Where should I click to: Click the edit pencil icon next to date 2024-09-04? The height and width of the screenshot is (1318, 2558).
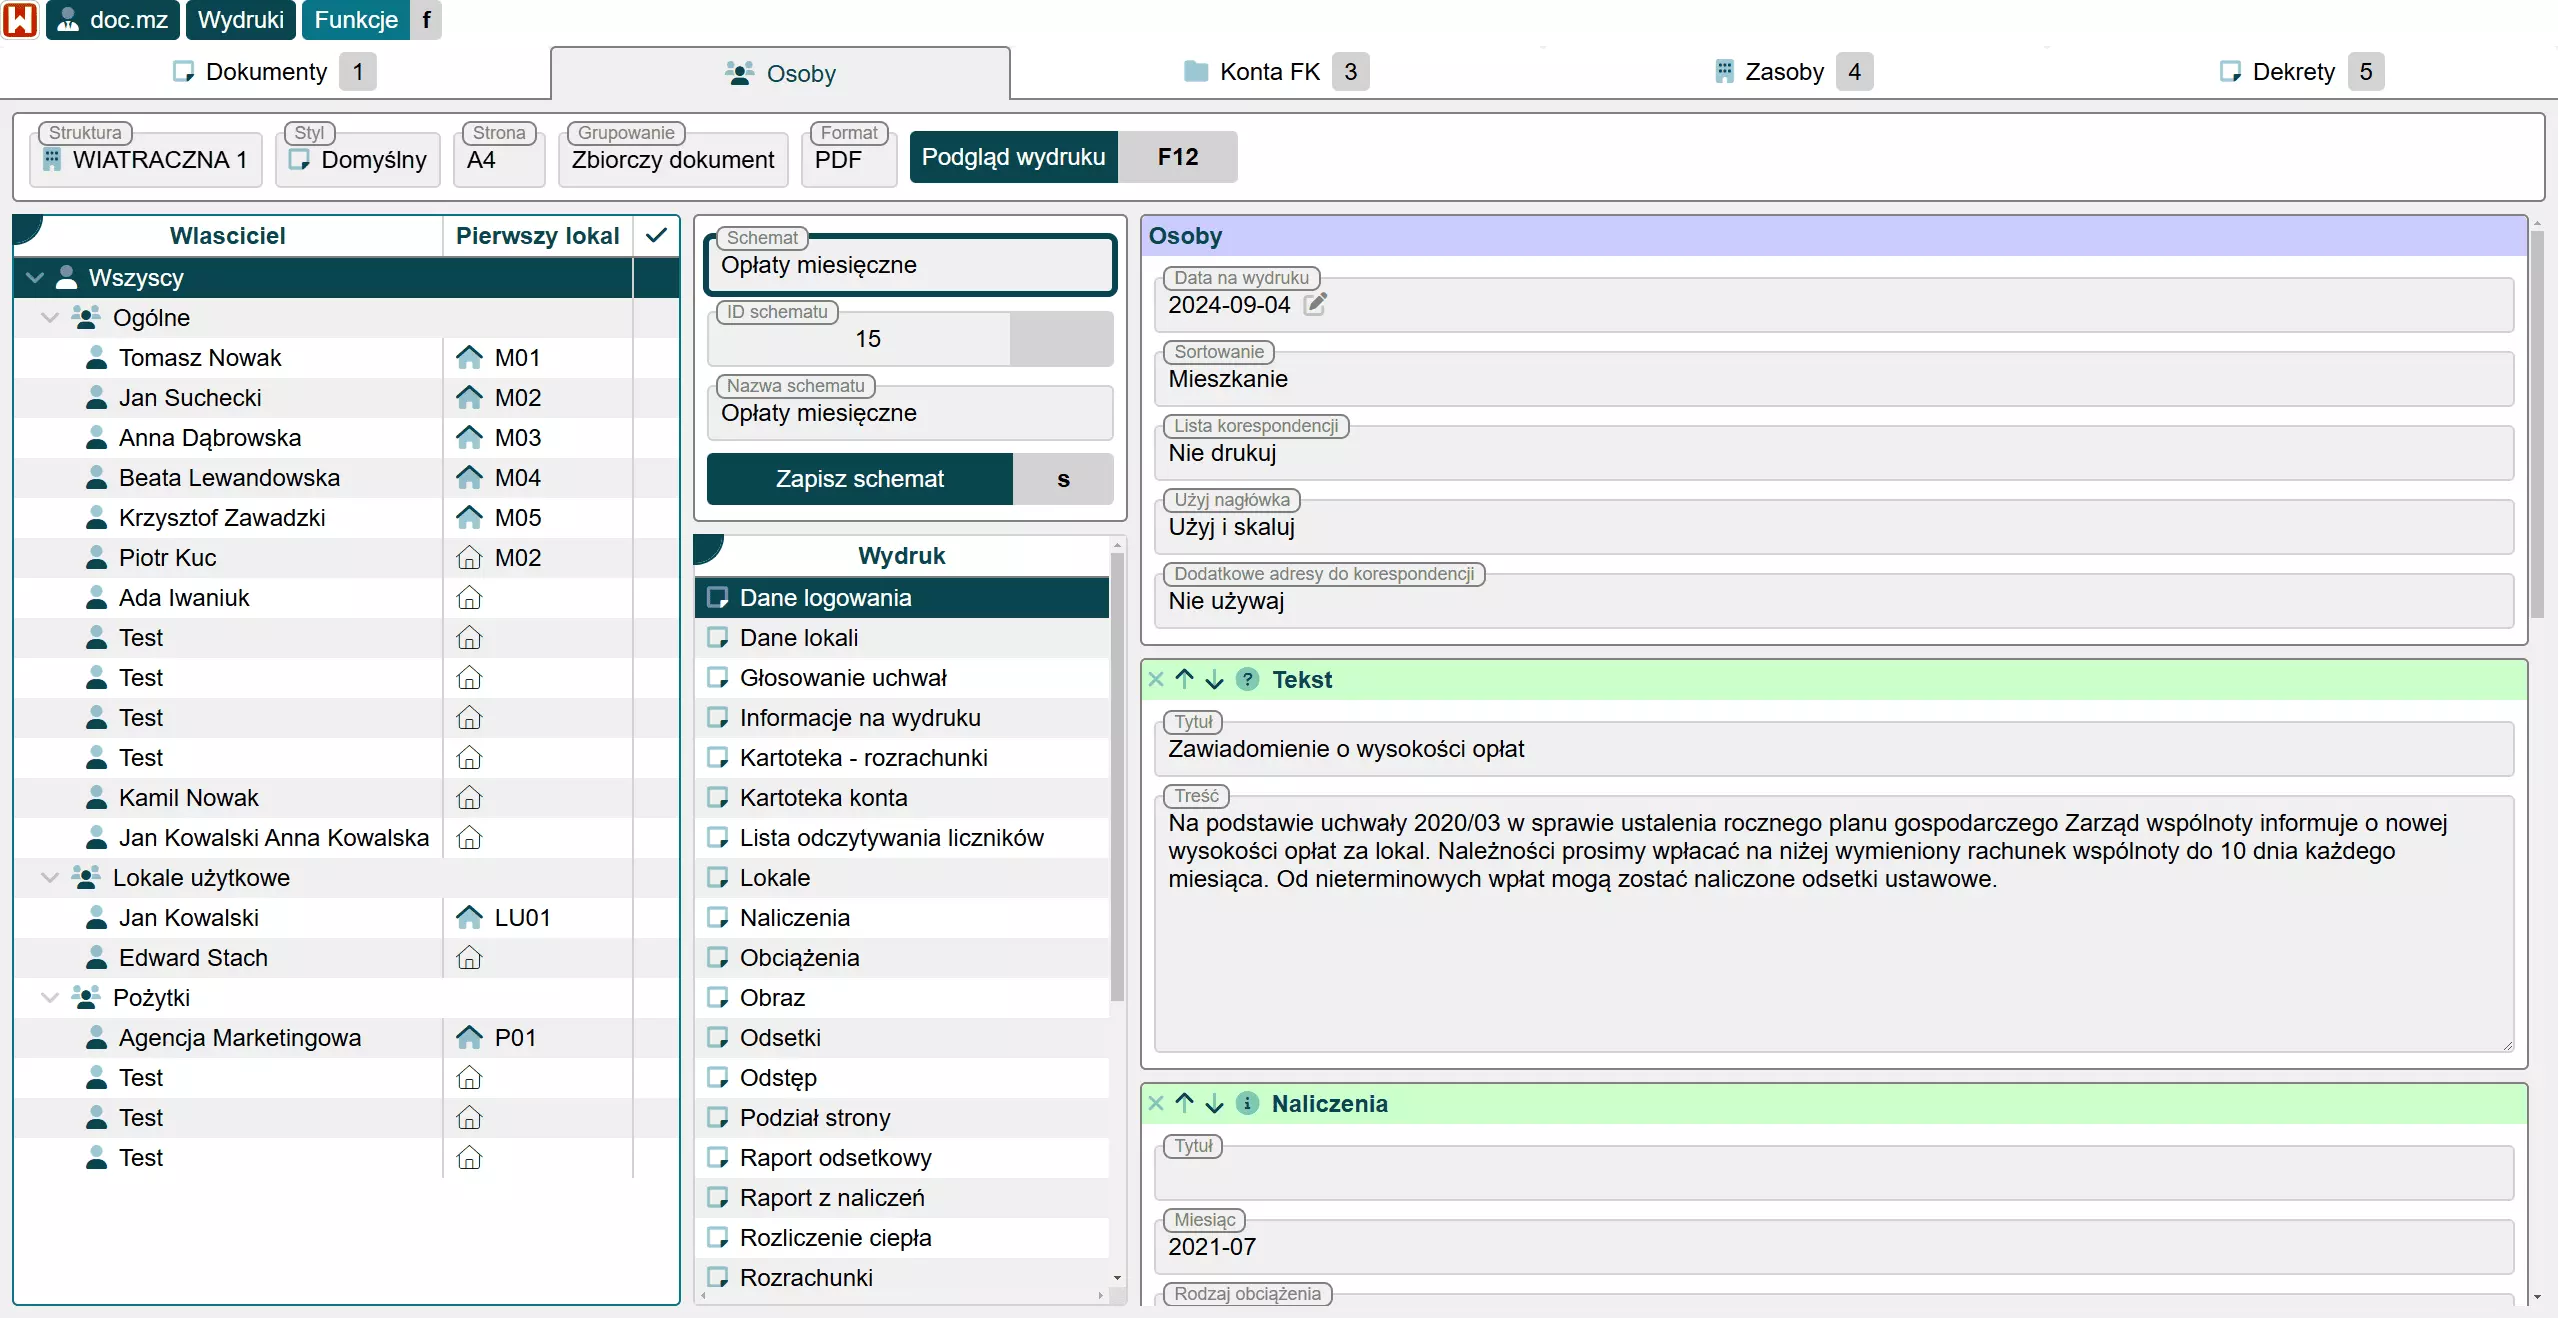1315,305
